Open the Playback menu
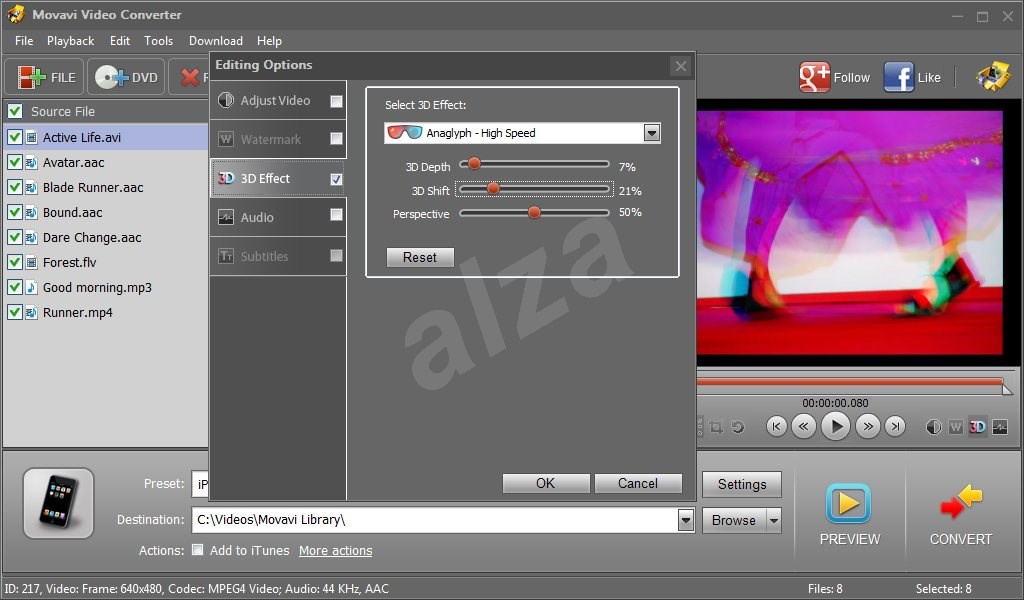Image resolution: width=1024 pixels, height=600 pixels. pyautogui.click(x=71, y=40)
